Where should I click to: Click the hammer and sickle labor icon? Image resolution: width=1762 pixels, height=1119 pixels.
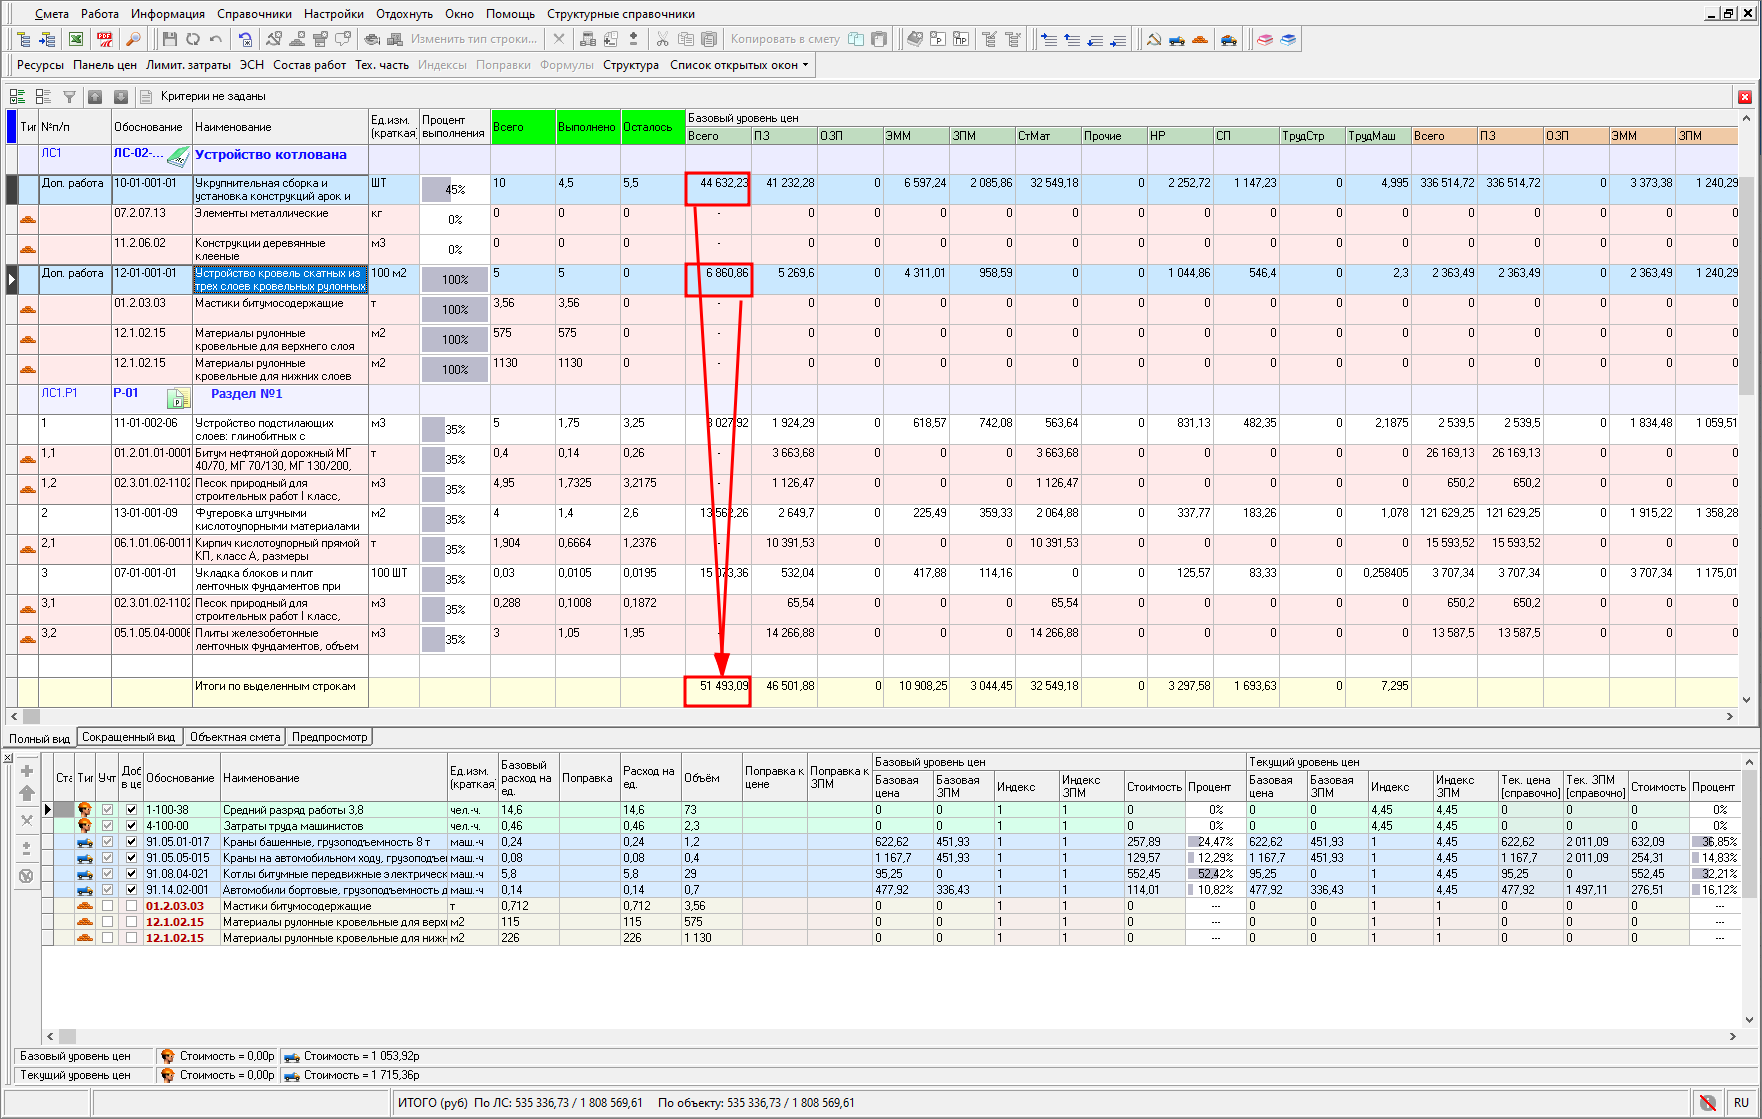click(x=1154, y=39)
